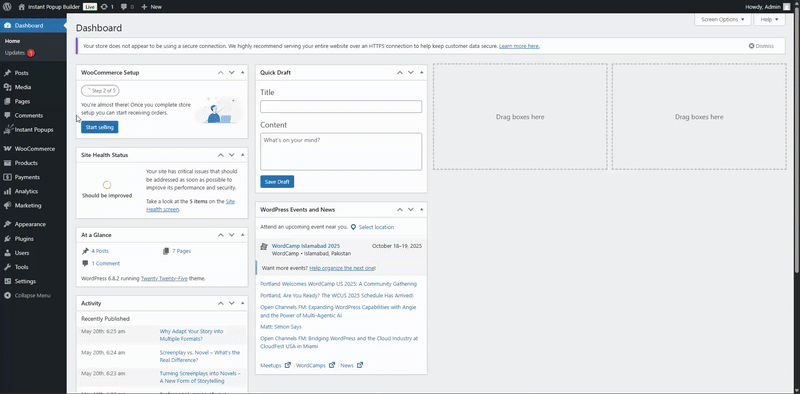Toggle Site Health Status panel collapse
Screen dimensions: 800x394
click(243, 155)
